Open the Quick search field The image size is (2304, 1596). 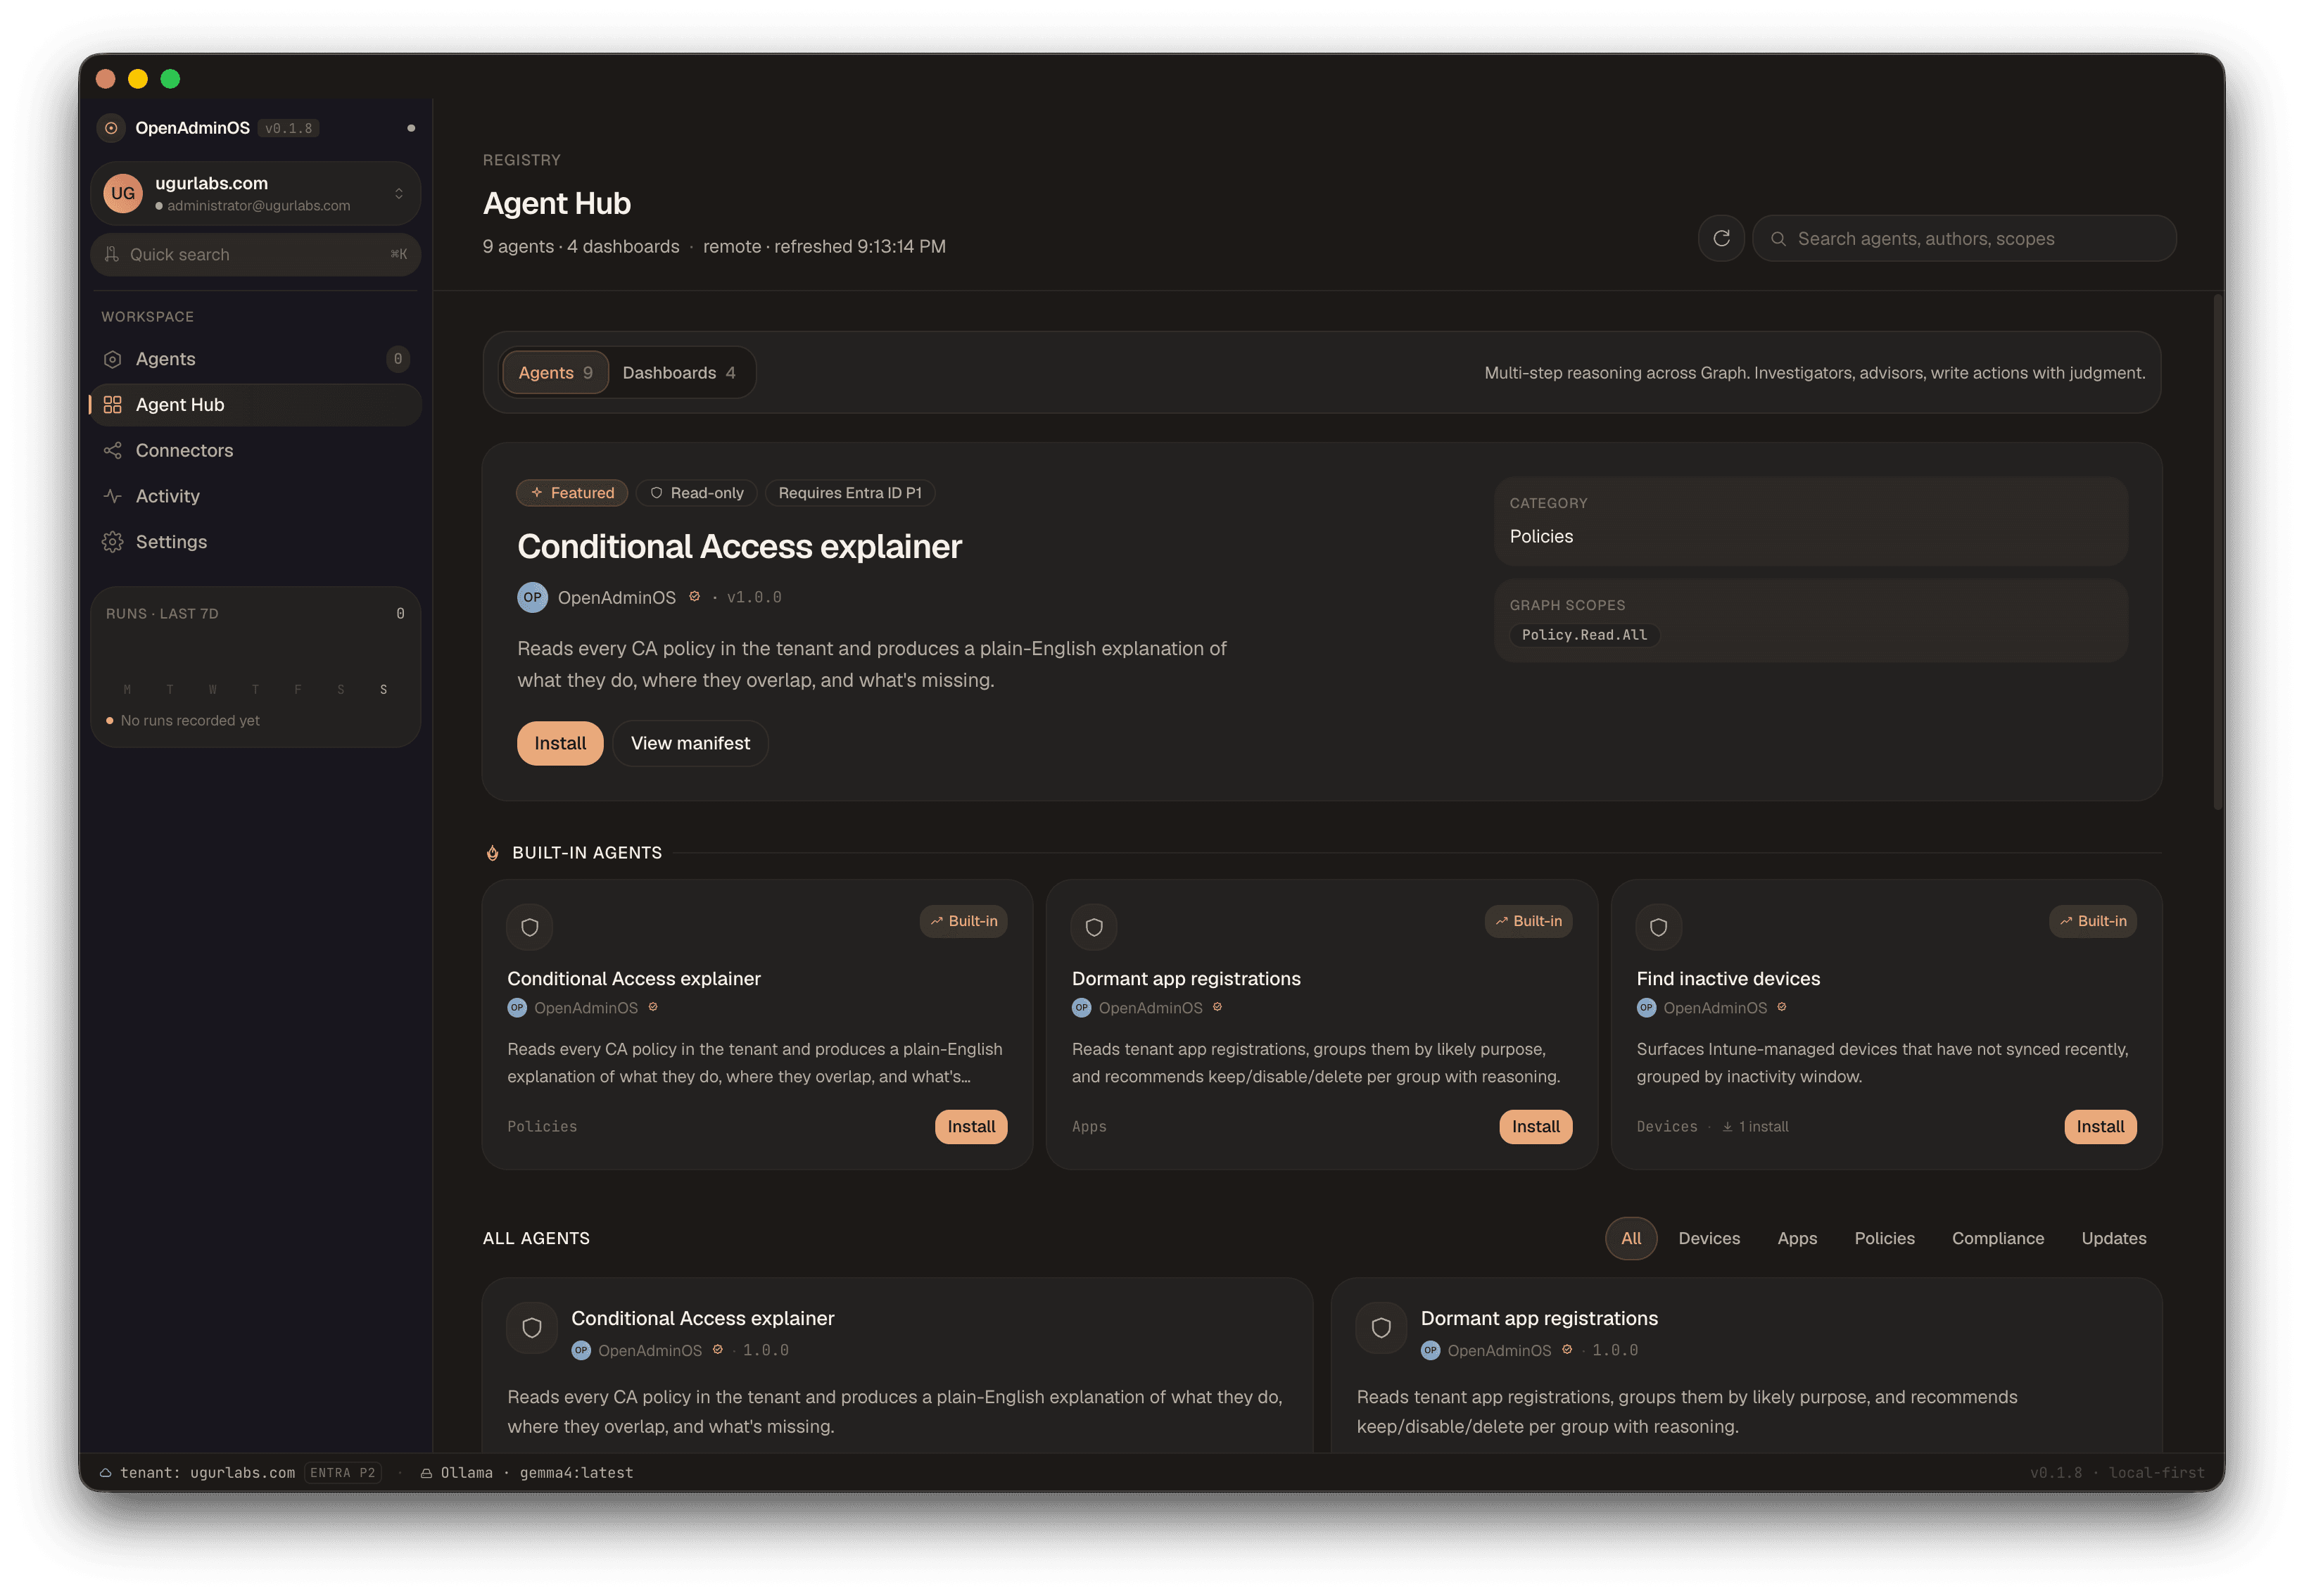tap(255, 254)
